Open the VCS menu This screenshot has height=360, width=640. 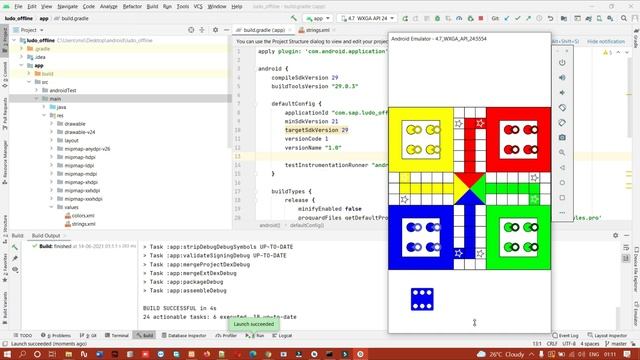[198, 7]
